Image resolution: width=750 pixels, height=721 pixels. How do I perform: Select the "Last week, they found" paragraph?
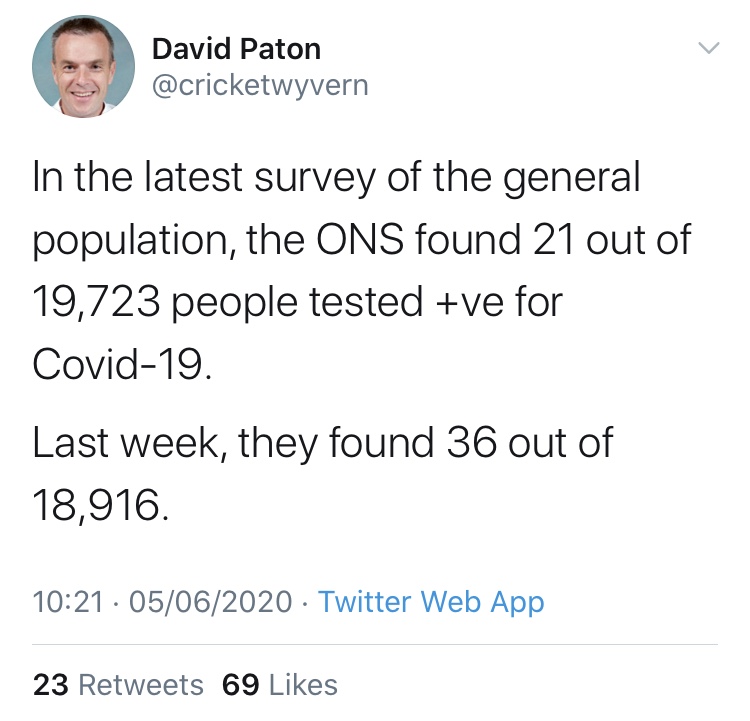[322, 474]
